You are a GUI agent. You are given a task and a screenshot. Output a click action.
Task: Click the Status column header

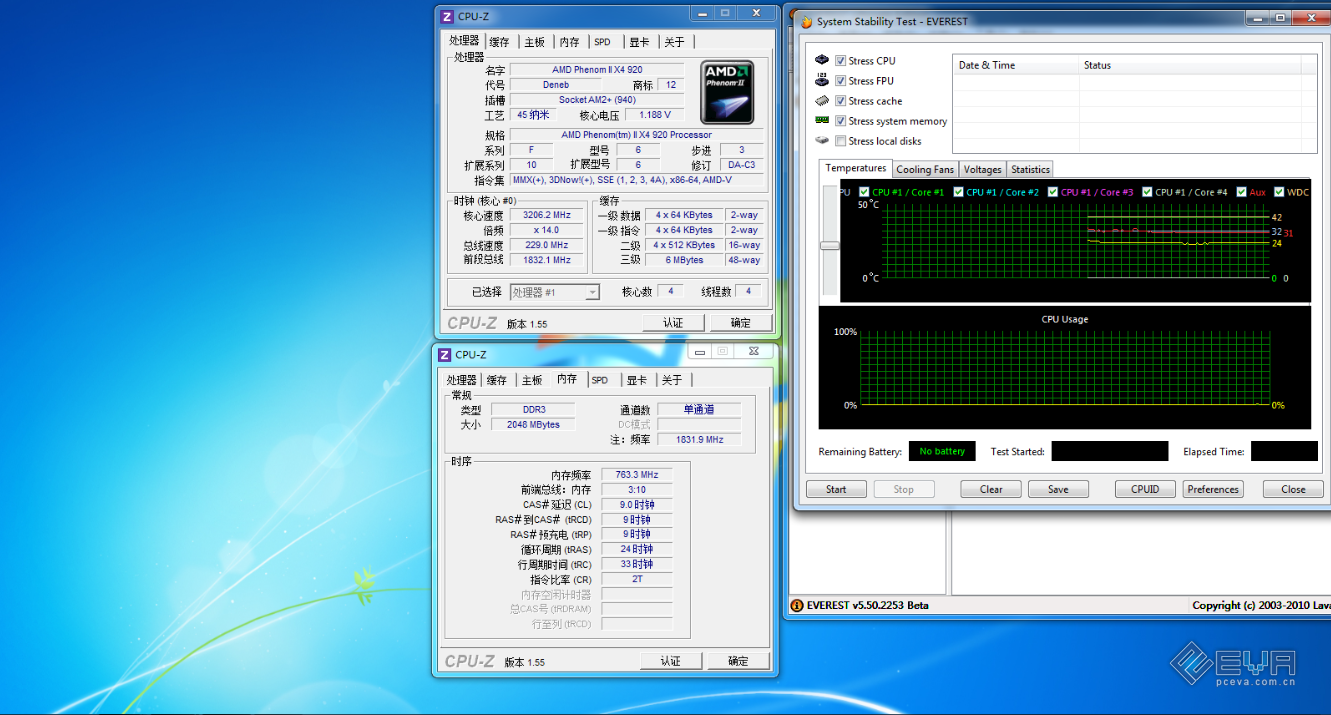pyautogui.click(x=1189, y=65)
